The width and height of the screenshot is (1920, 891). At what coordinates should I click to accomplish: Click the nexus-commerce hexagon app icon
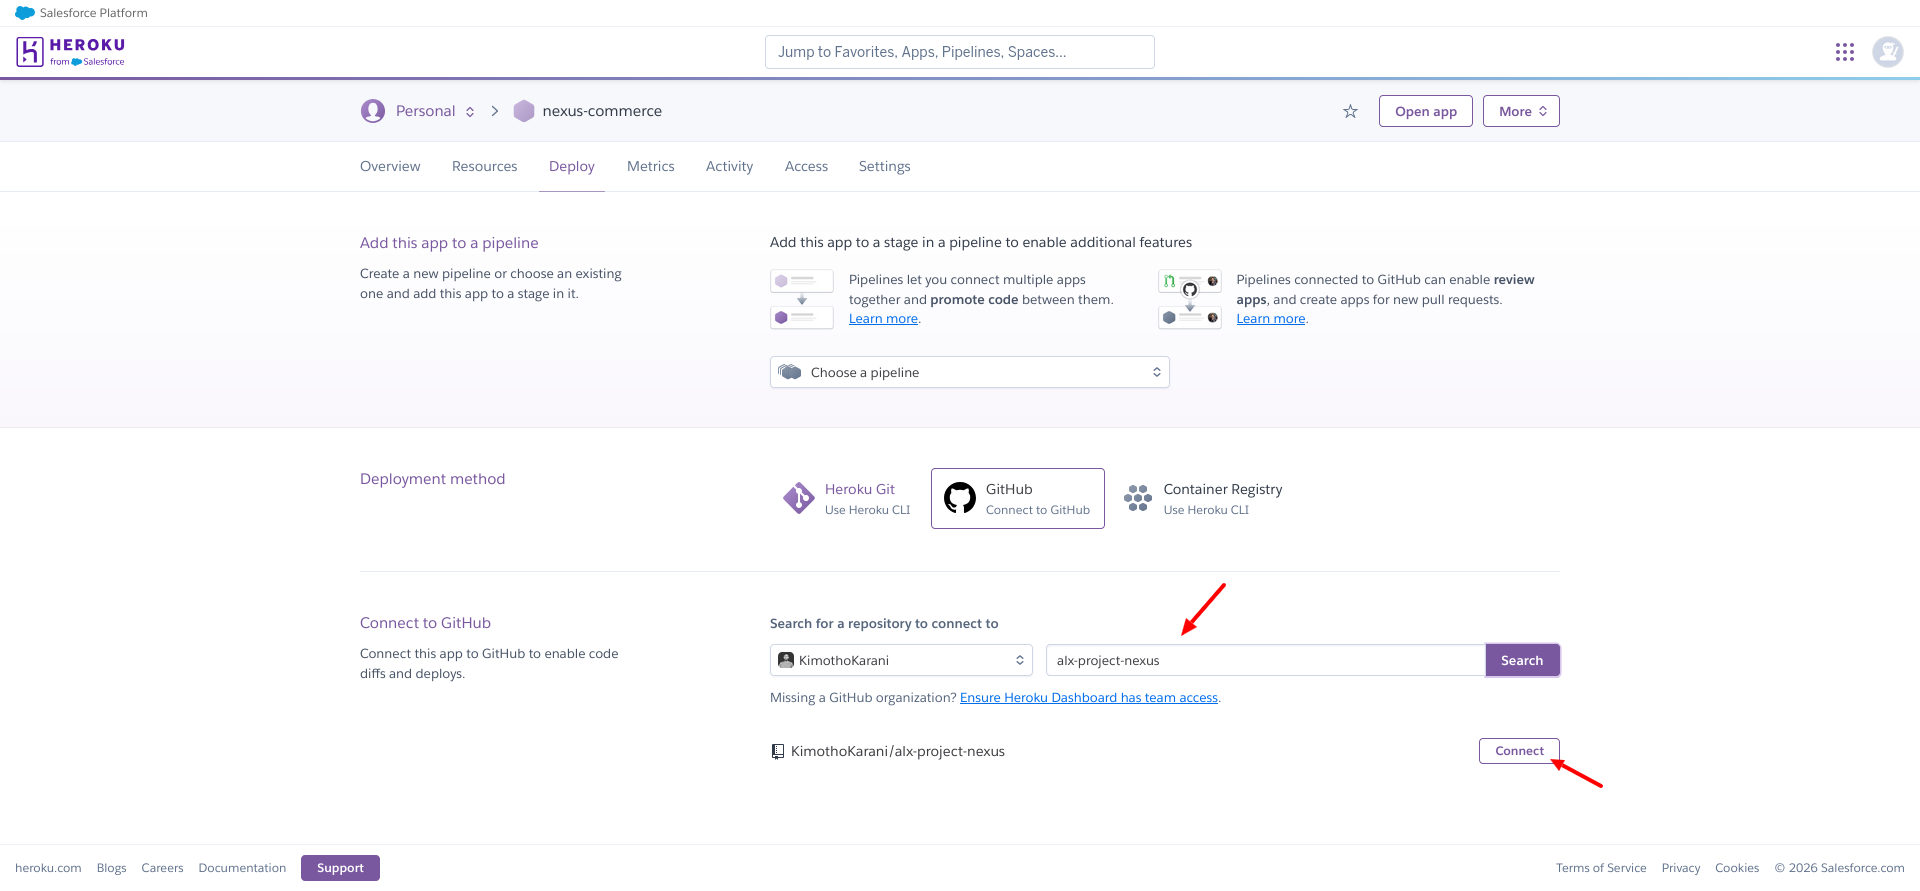[x=524, y=111]
